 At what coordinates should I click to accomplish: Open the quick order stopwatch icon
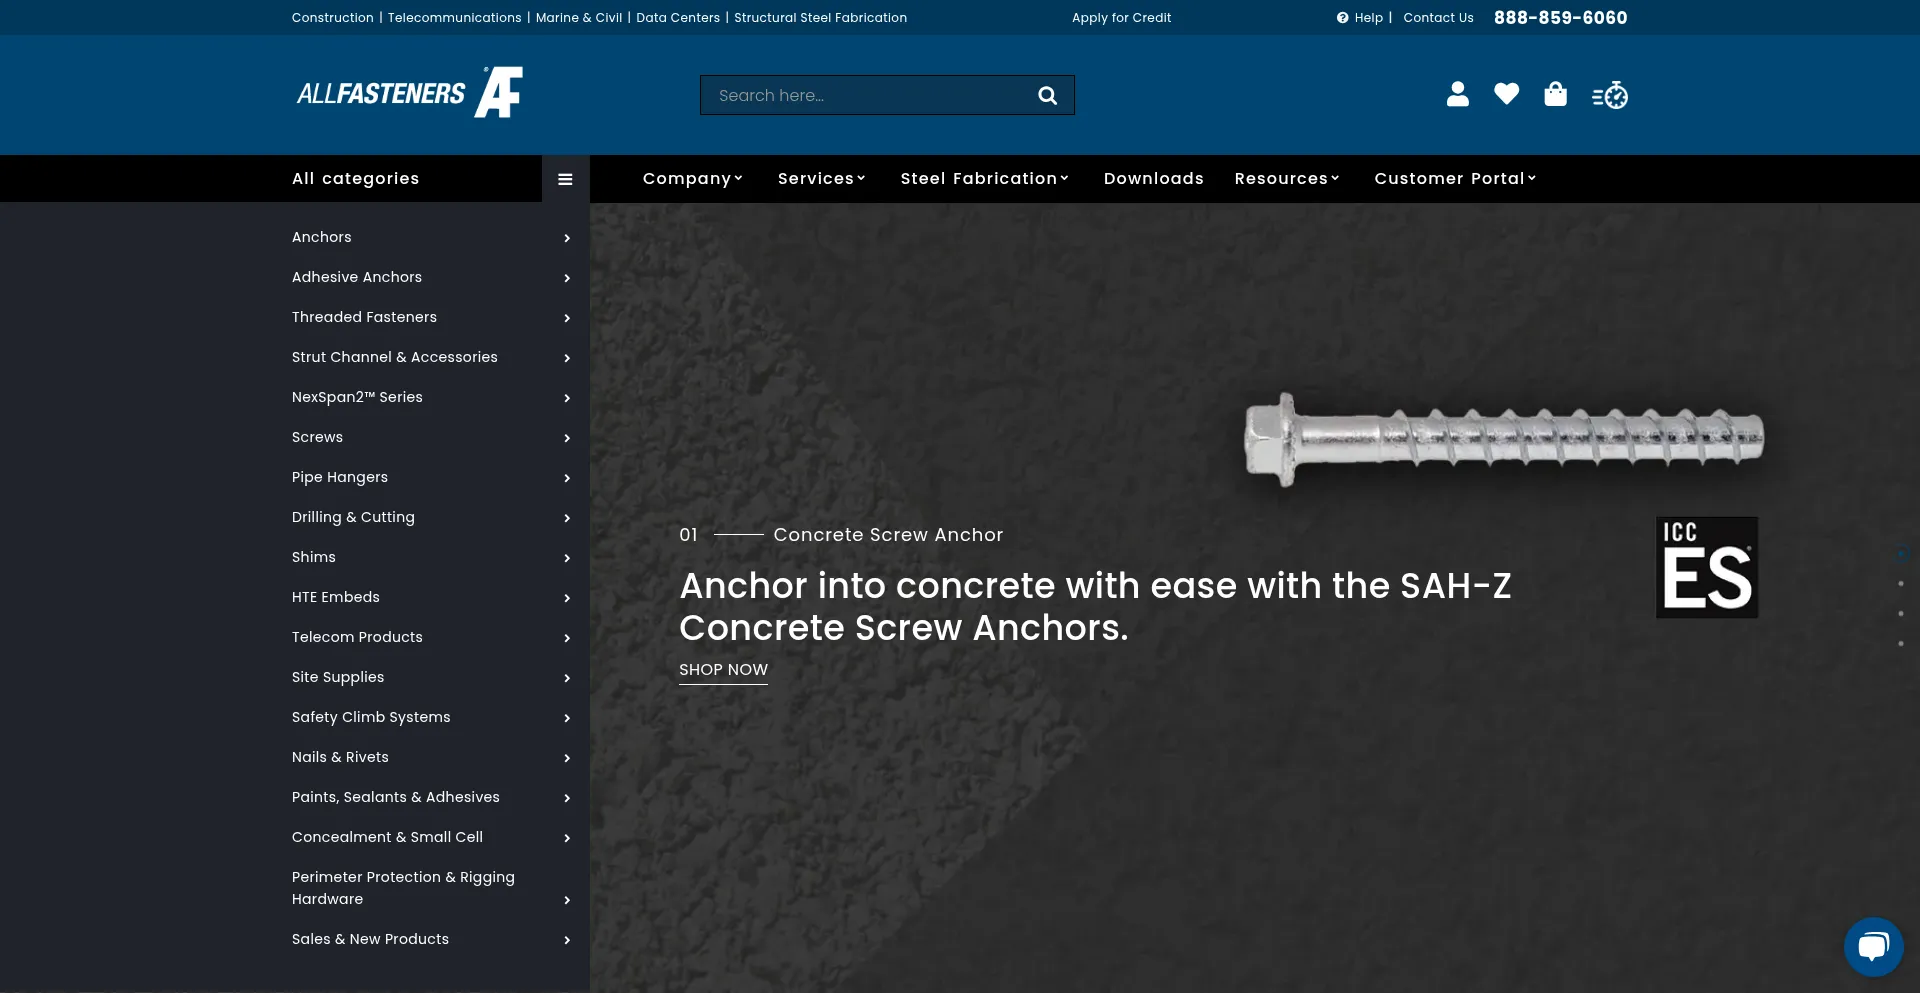(1608, 95)
